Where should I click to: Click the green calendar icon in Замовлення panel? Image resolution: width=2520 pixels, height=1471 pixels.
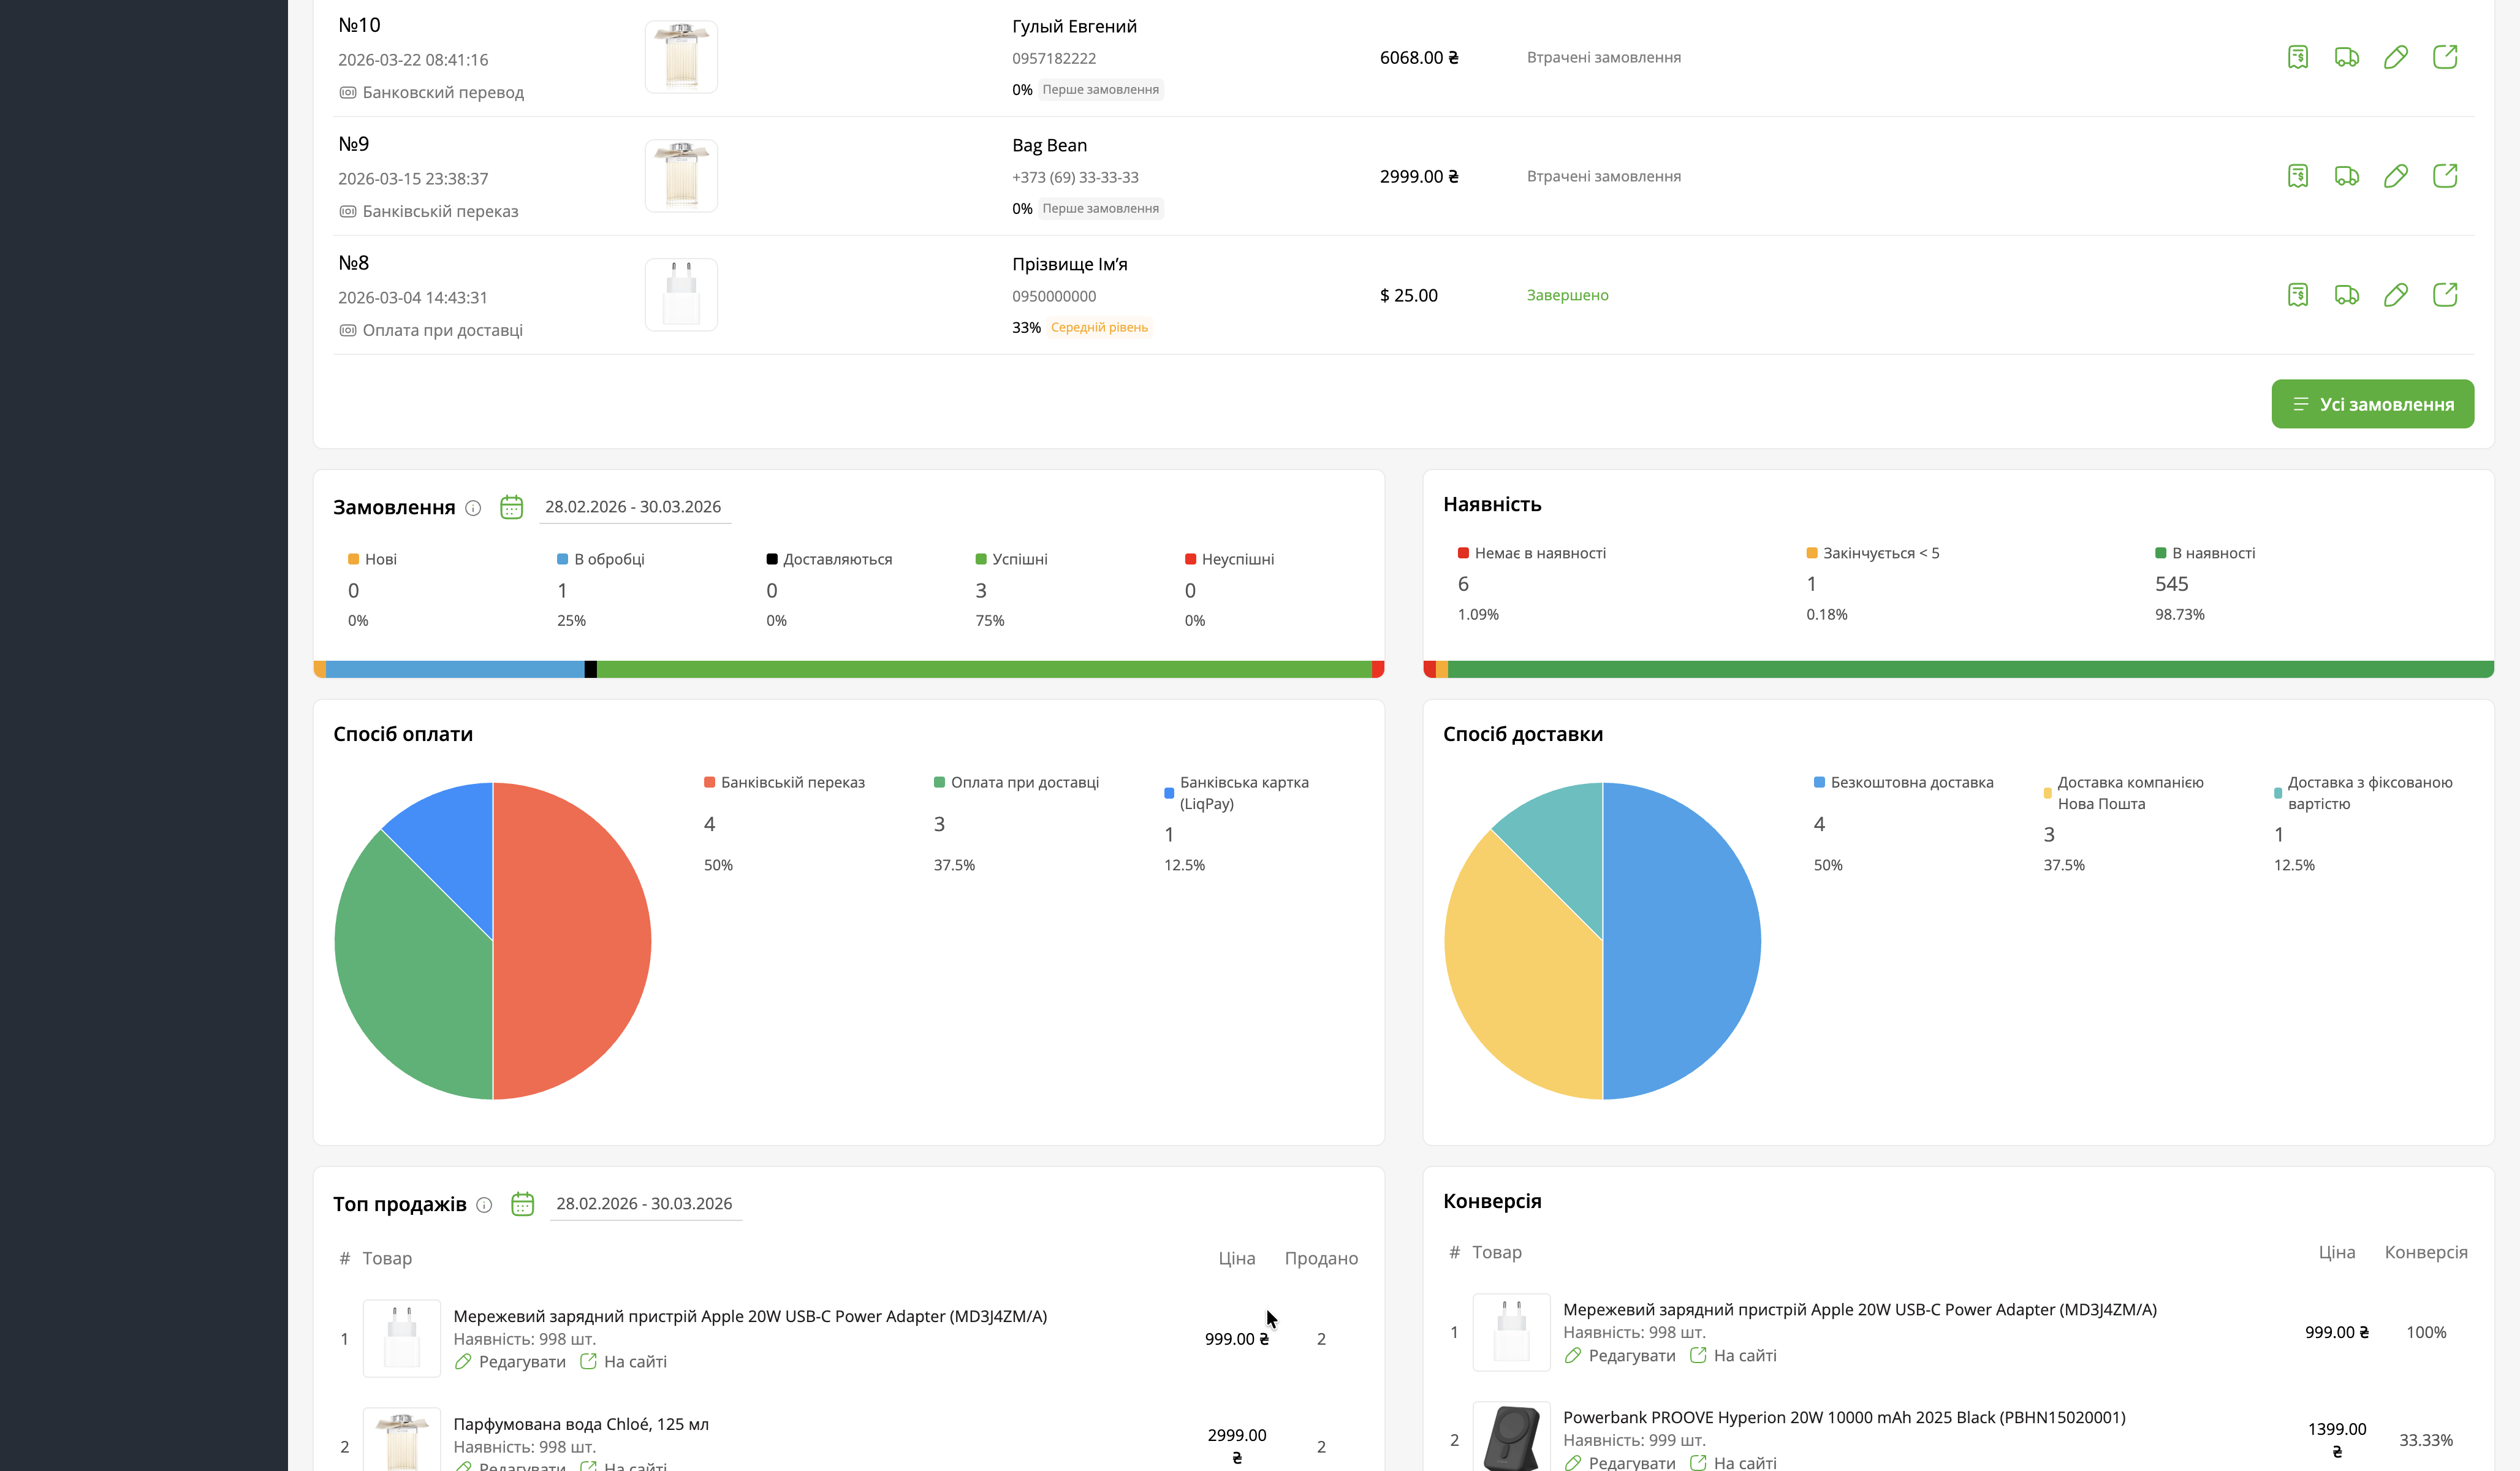pos(511,507)
